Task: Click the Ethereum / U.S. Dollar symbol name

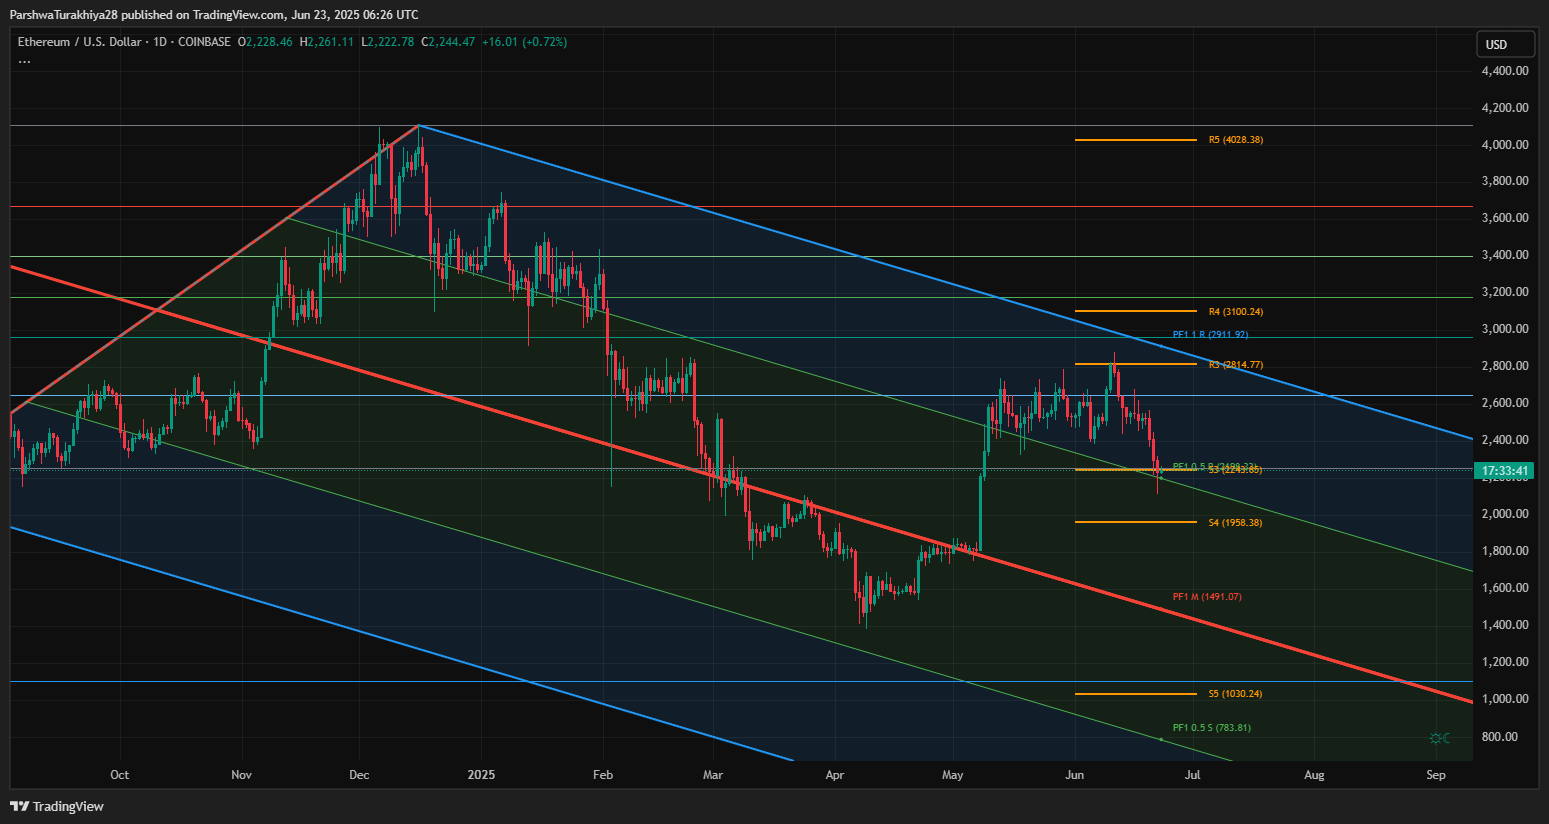Action: [78, 42]
